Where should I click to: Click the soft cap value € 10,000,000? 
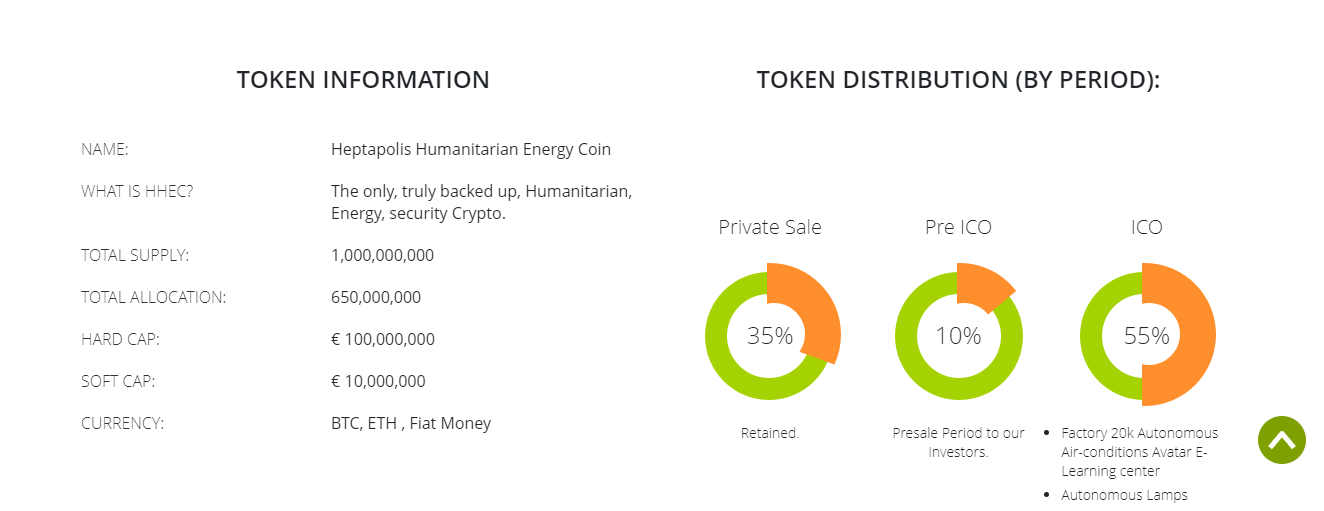tap(378, 381)
